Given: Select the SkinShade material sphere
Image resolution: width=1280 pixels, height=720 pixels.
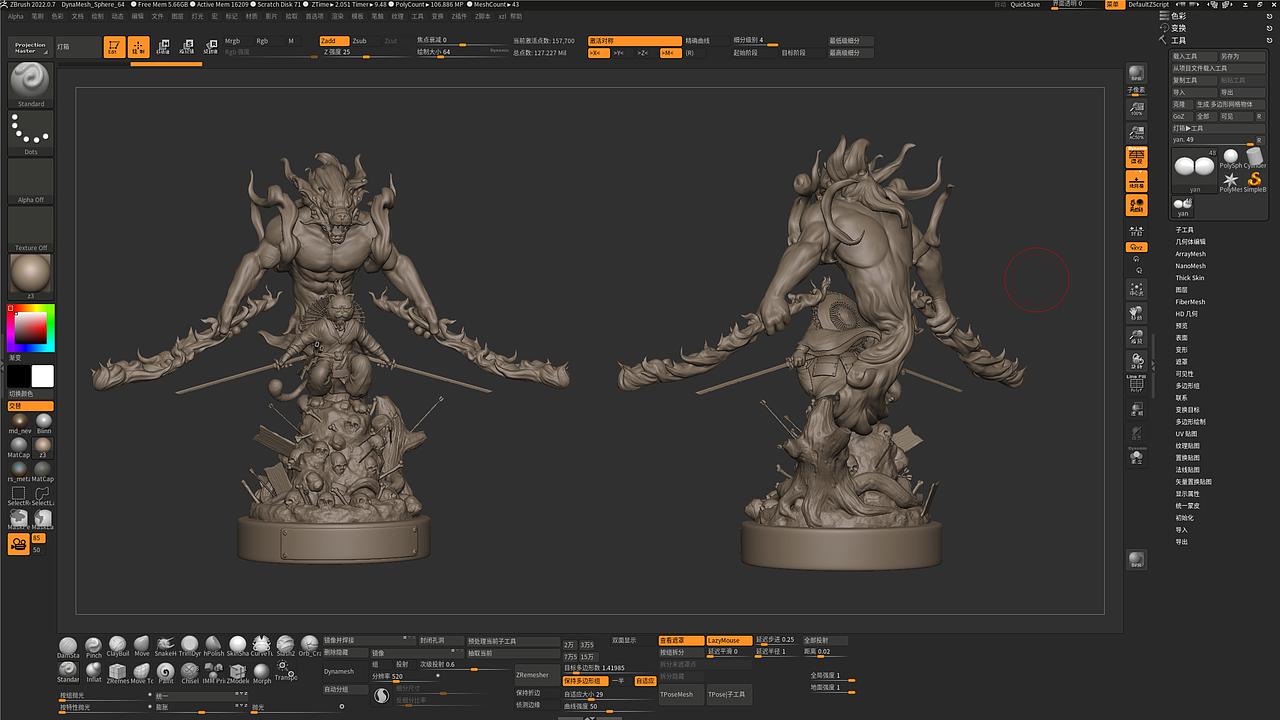Looking at the screenshot, I should (238, 648).
